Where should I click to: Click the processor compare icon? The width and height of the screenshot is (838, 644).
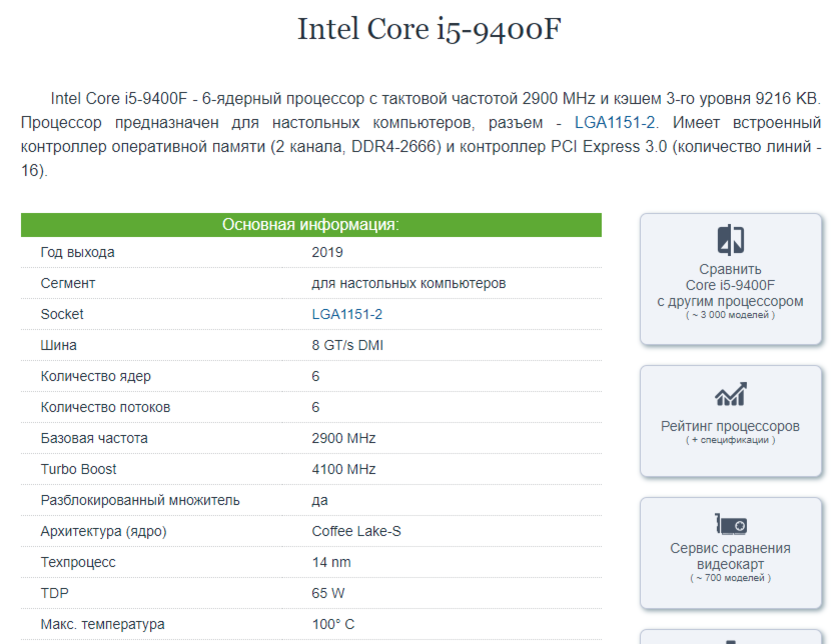point(730,239)
